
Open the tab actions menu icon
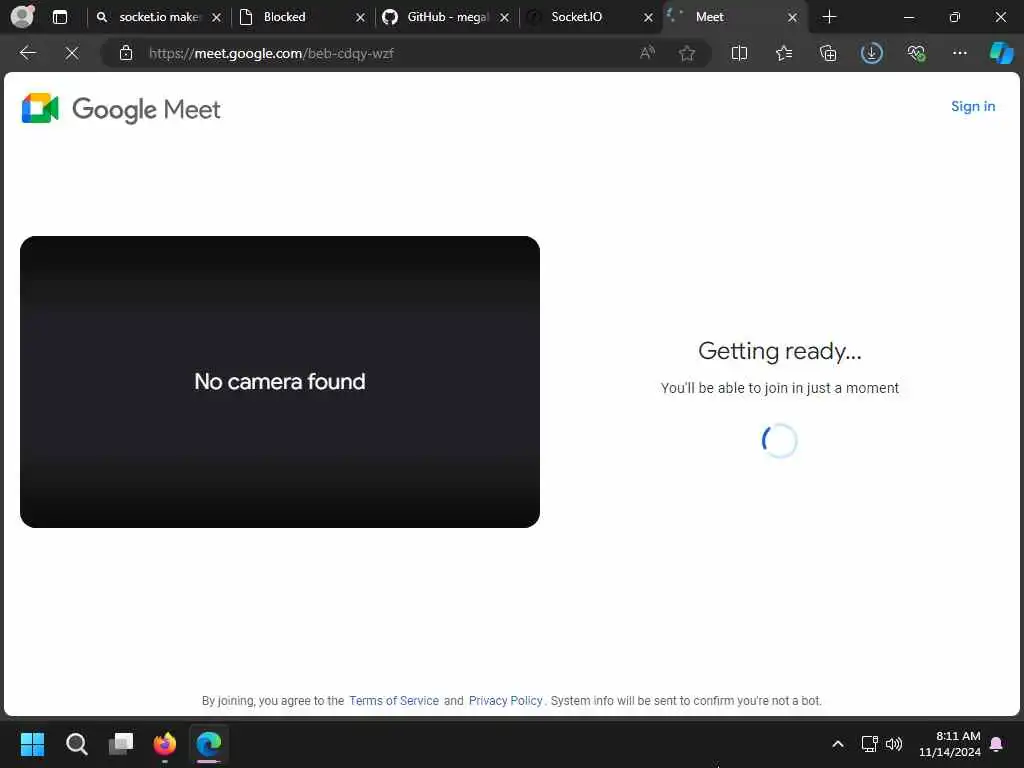59,17
